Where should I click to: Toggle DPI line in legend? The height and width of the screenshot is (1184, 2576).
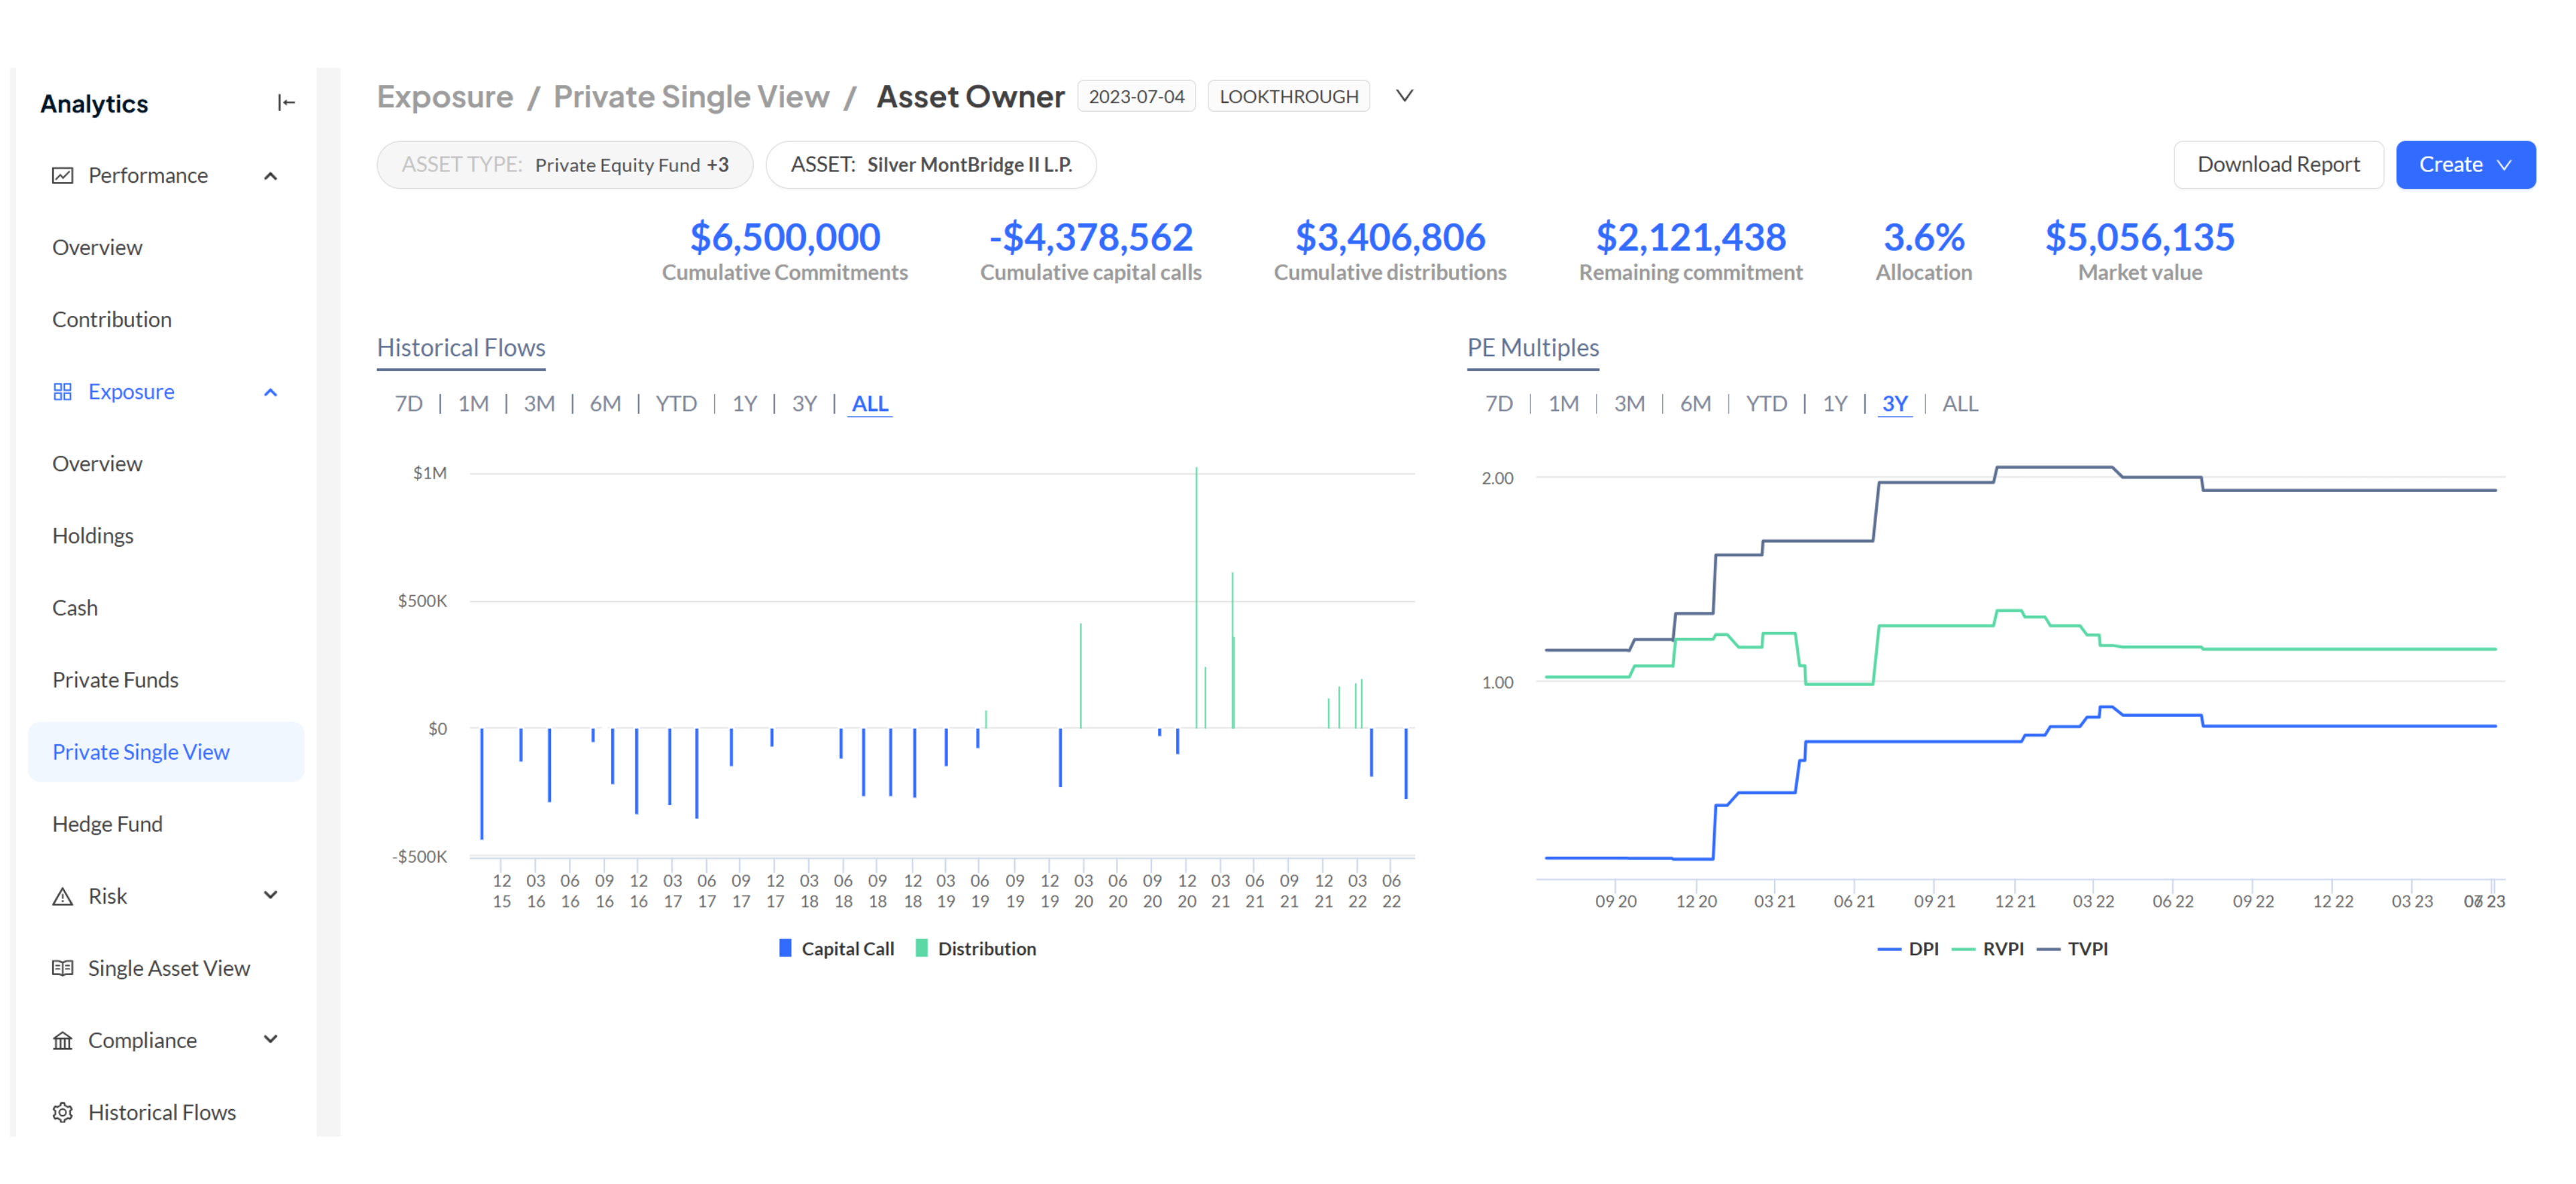tap(1908, 949)
